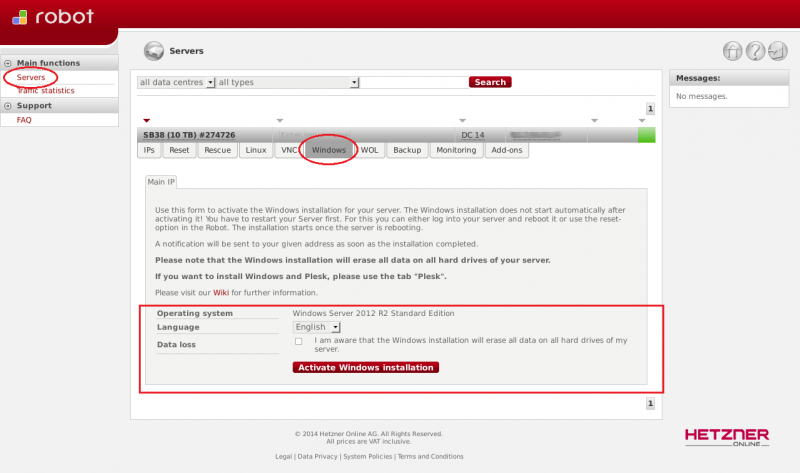Open the Add-ons tab
This screenshot has width=800, height=473.
click(507, 150)
